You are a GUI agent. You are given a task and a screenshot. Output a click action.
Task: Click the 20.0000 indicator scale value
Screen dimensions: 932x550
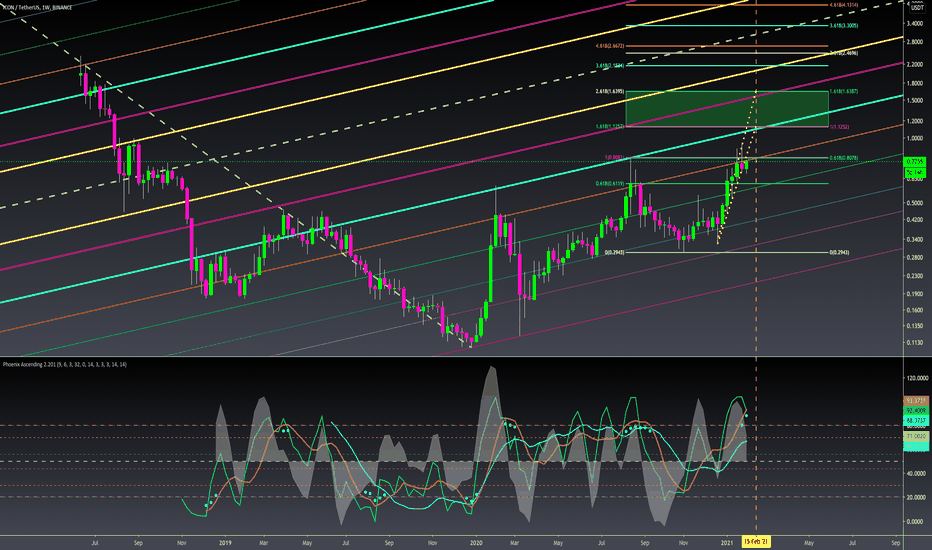(x=917, y=497)
